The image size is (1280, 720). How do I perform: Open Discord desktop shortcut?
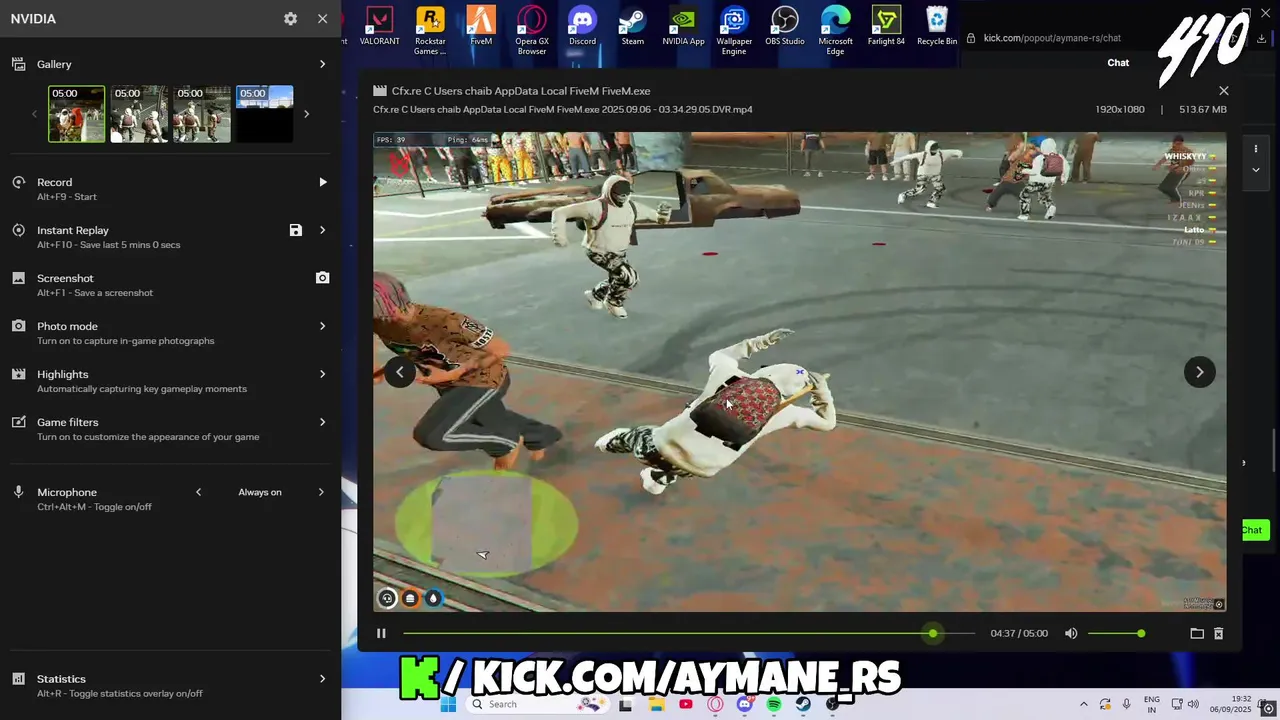[582, 27]
